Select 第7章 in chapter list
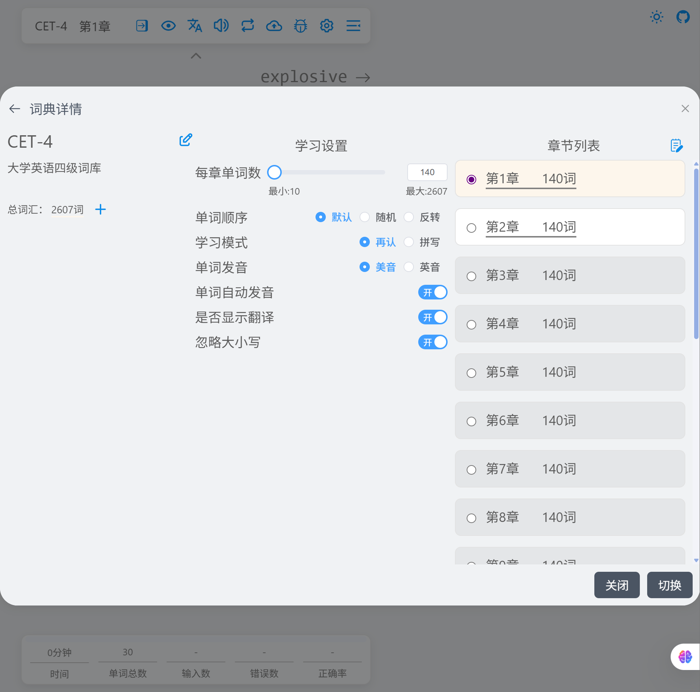This screenshot has height=692, width=700. pos(570,469)
